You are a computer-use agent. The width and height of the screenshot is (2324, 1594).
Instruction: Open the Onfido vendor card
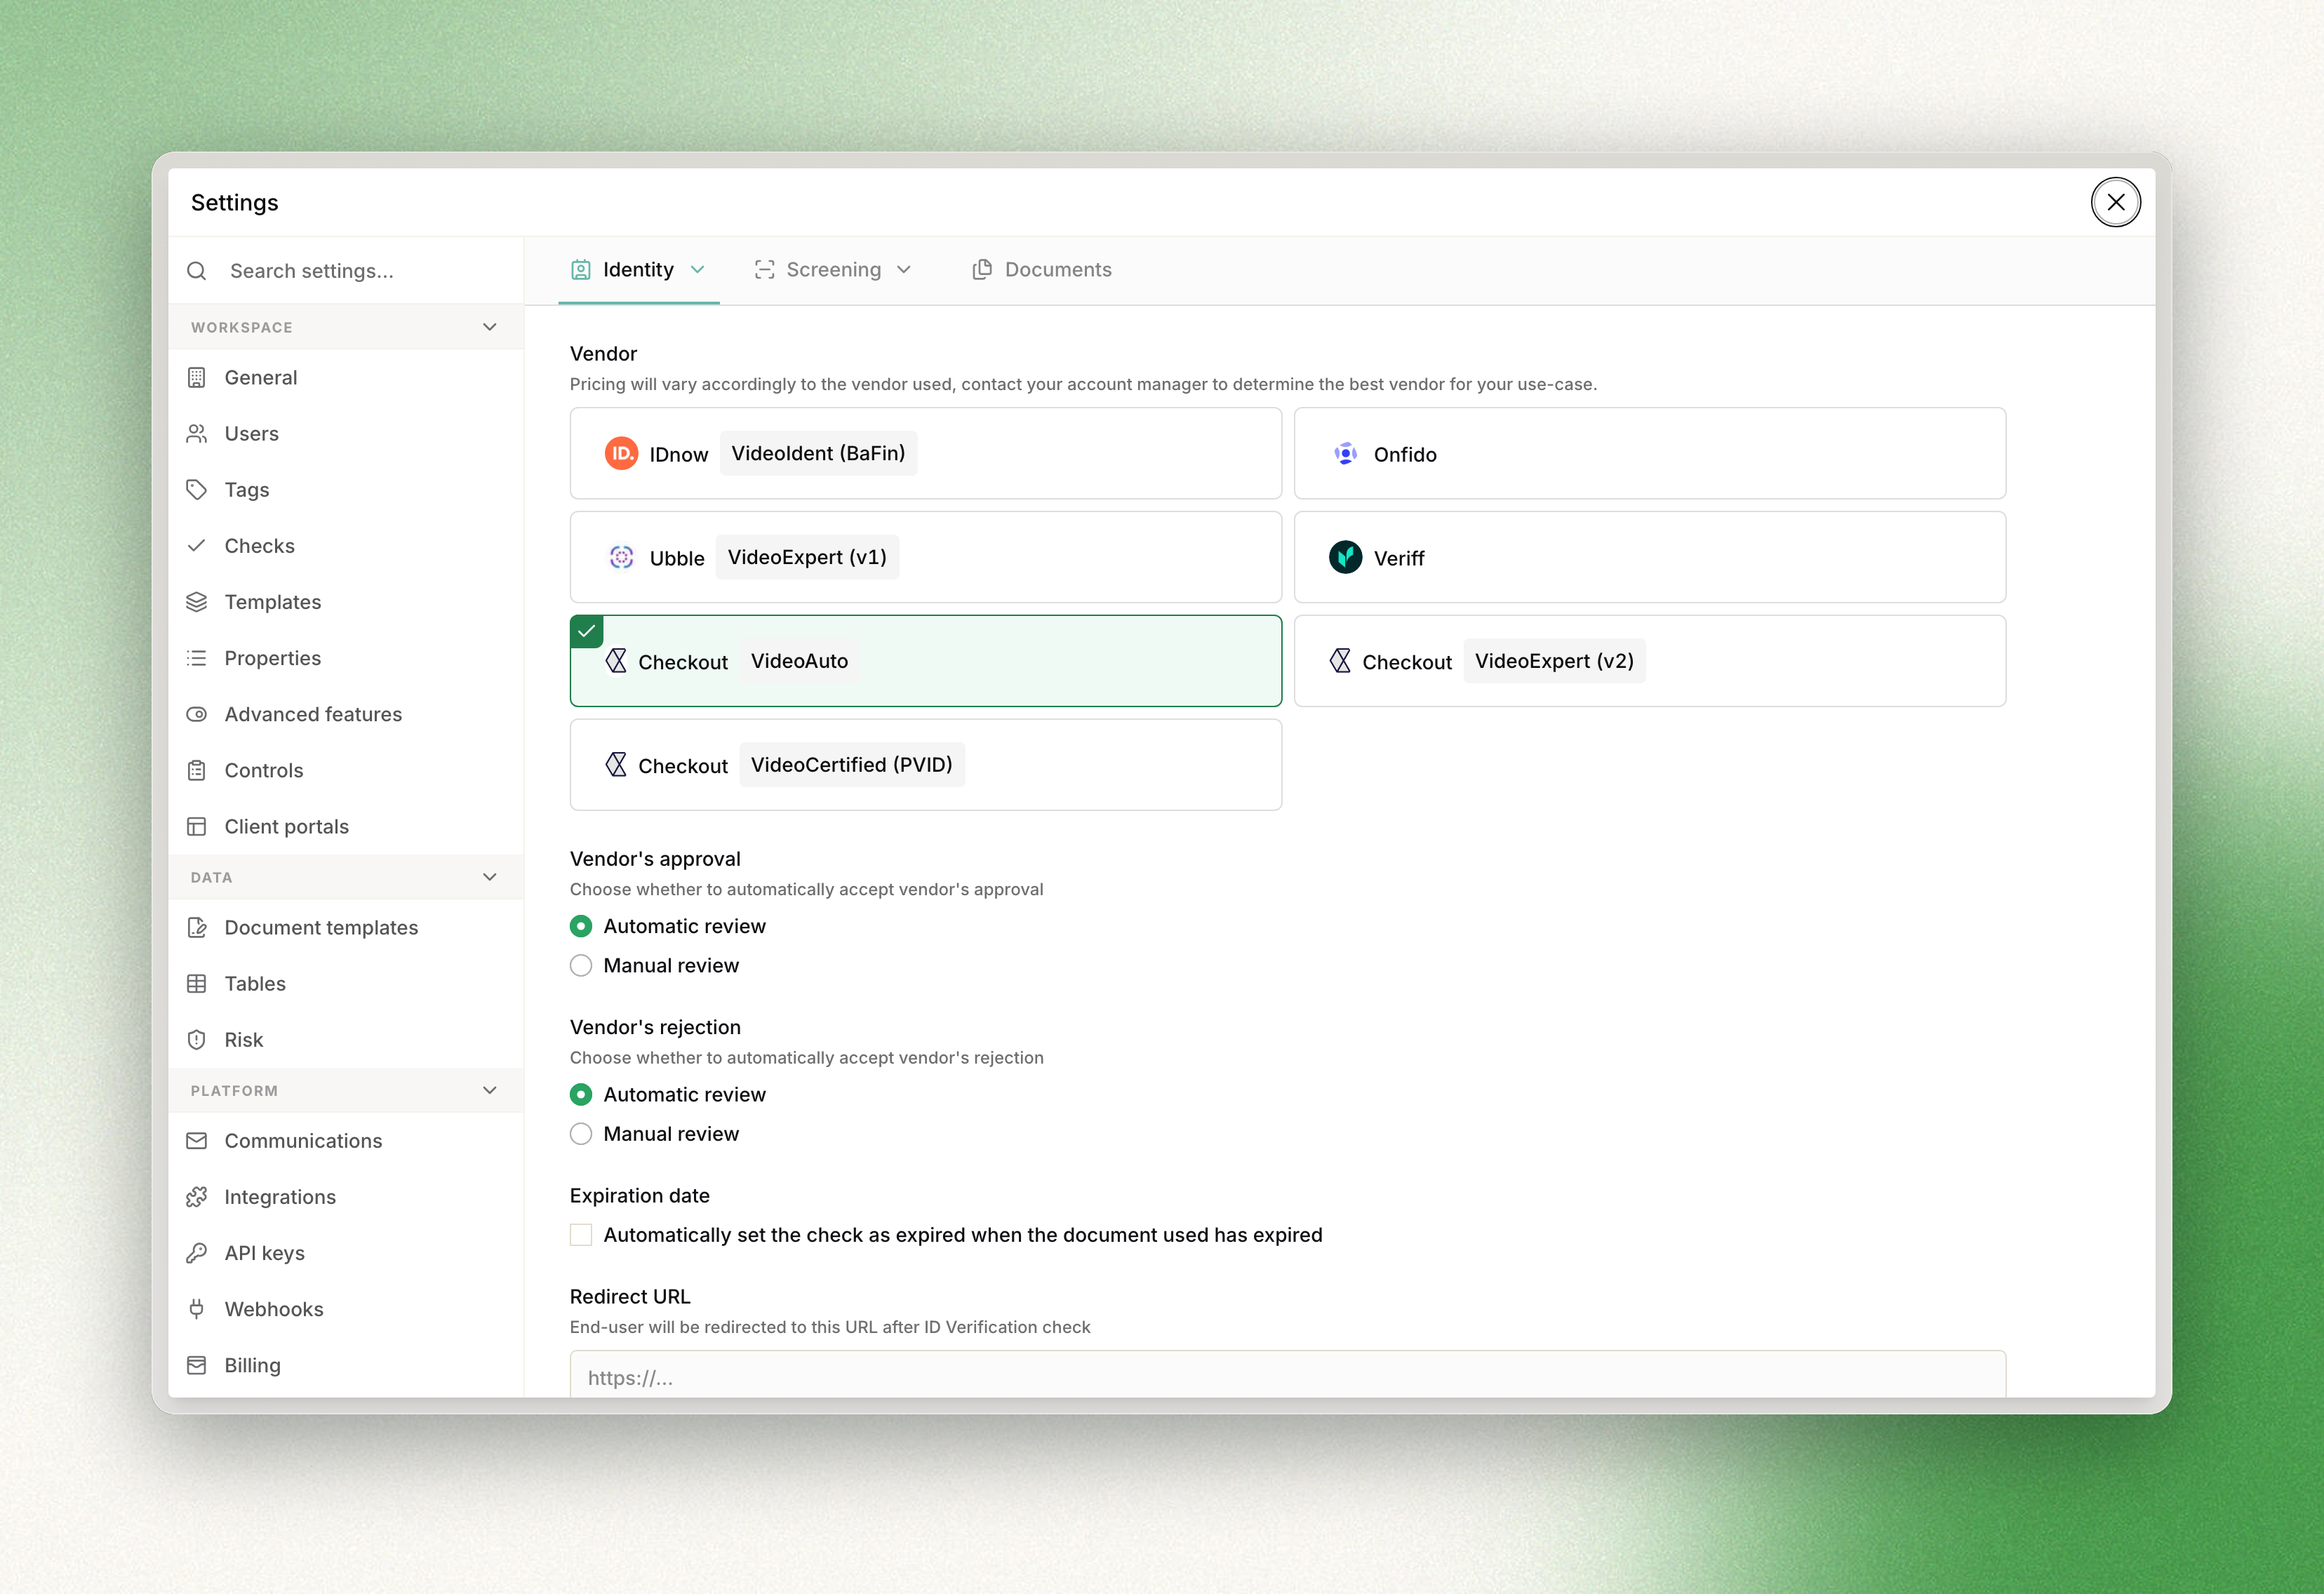1650,454
